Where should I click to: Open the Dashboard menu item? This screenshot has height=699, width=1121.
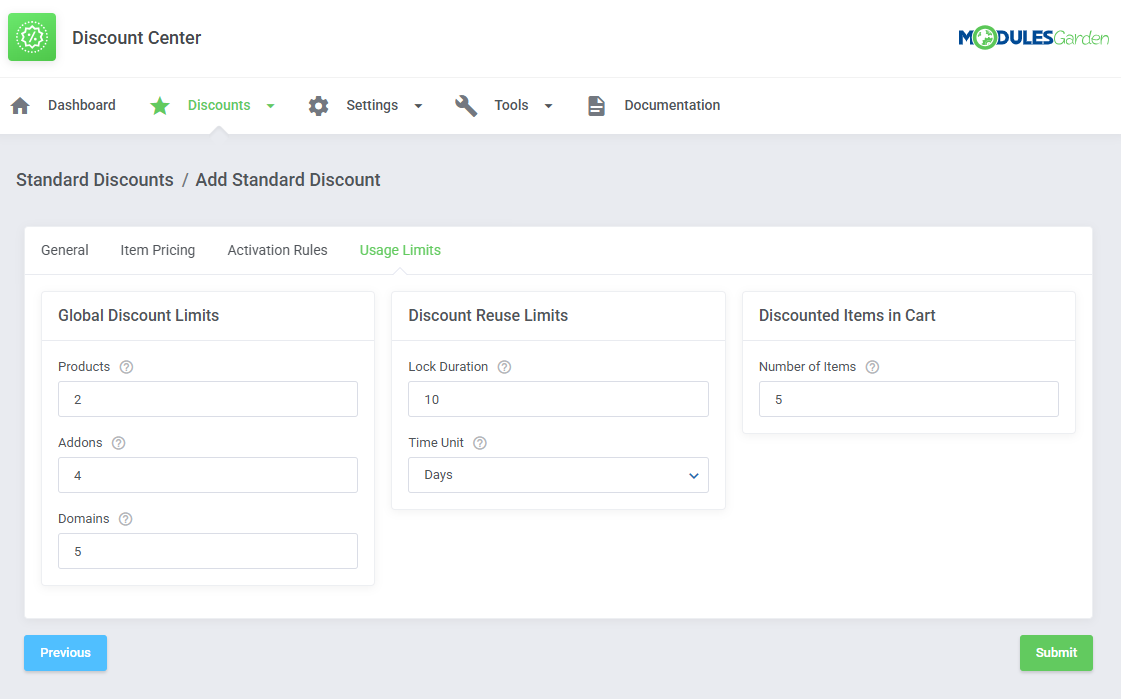(x=82, y=105)
